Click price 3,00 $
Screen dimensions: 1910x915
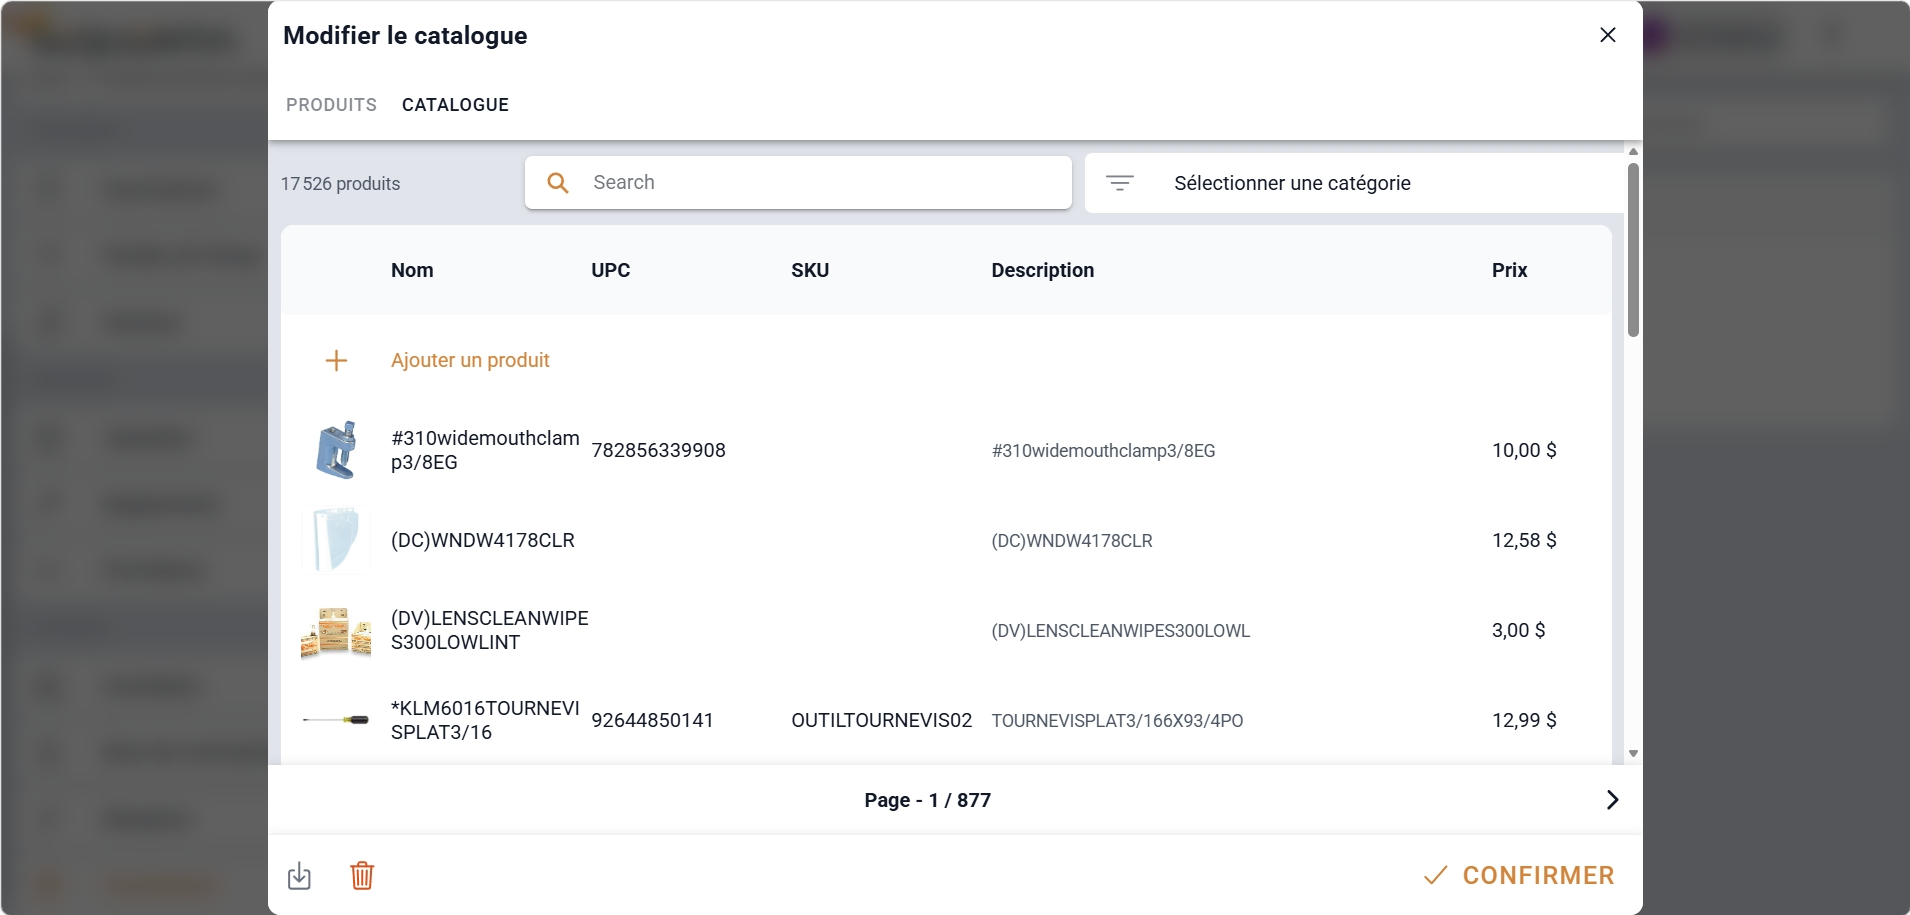click(x=1518, y=630)
